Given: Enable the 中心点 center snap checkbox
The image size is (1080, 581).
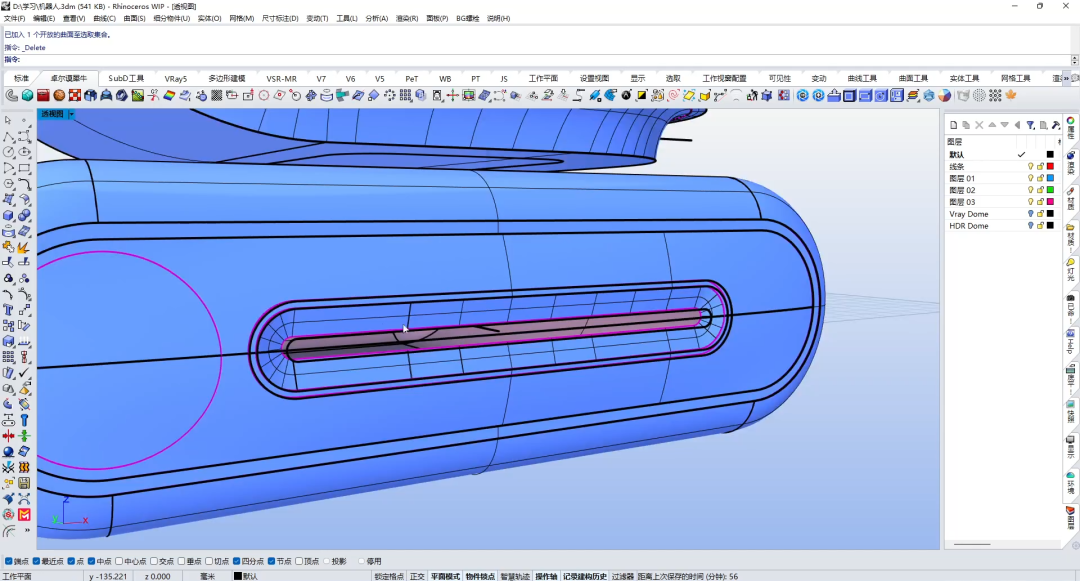Looking at the screenshot, I should 119,561.
